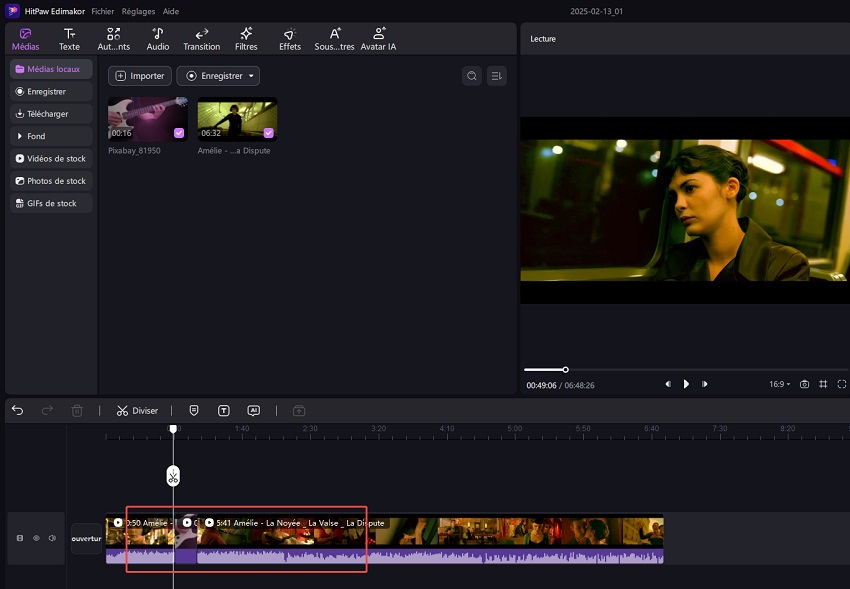This screenshot has width=850, height=589.
Task: Click the media search icon
Action: click(x=472, y=76)
